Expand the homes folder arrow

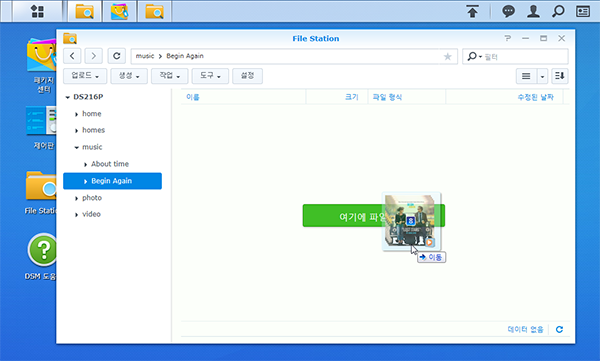77,131
